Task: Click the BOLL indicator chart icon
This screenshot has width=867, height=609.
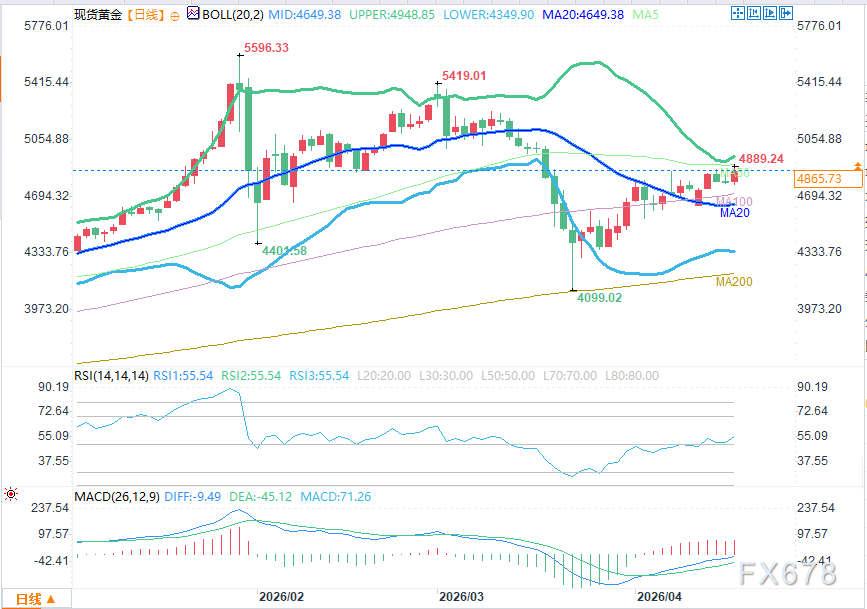Action: [193, 16]
